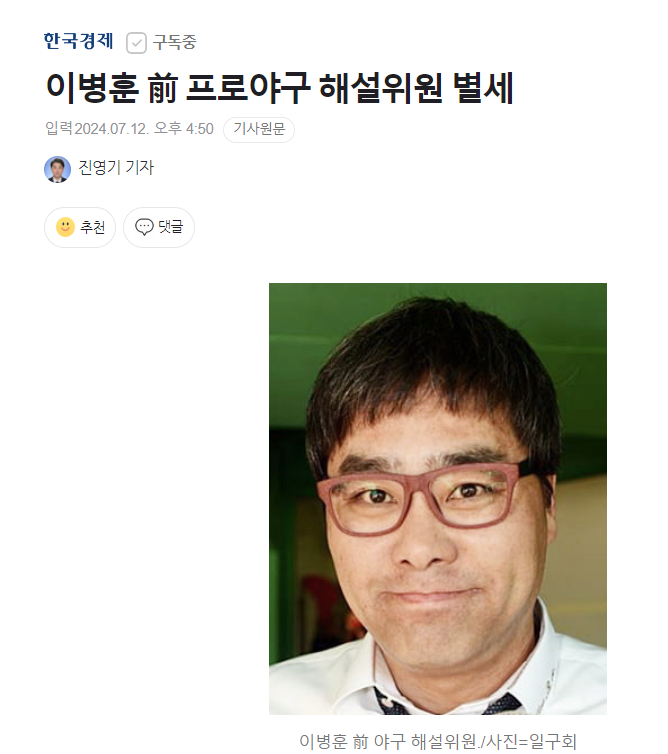Open the 댓글 comments label
This screenshot has width=668, height=754.
click(171, 226)
